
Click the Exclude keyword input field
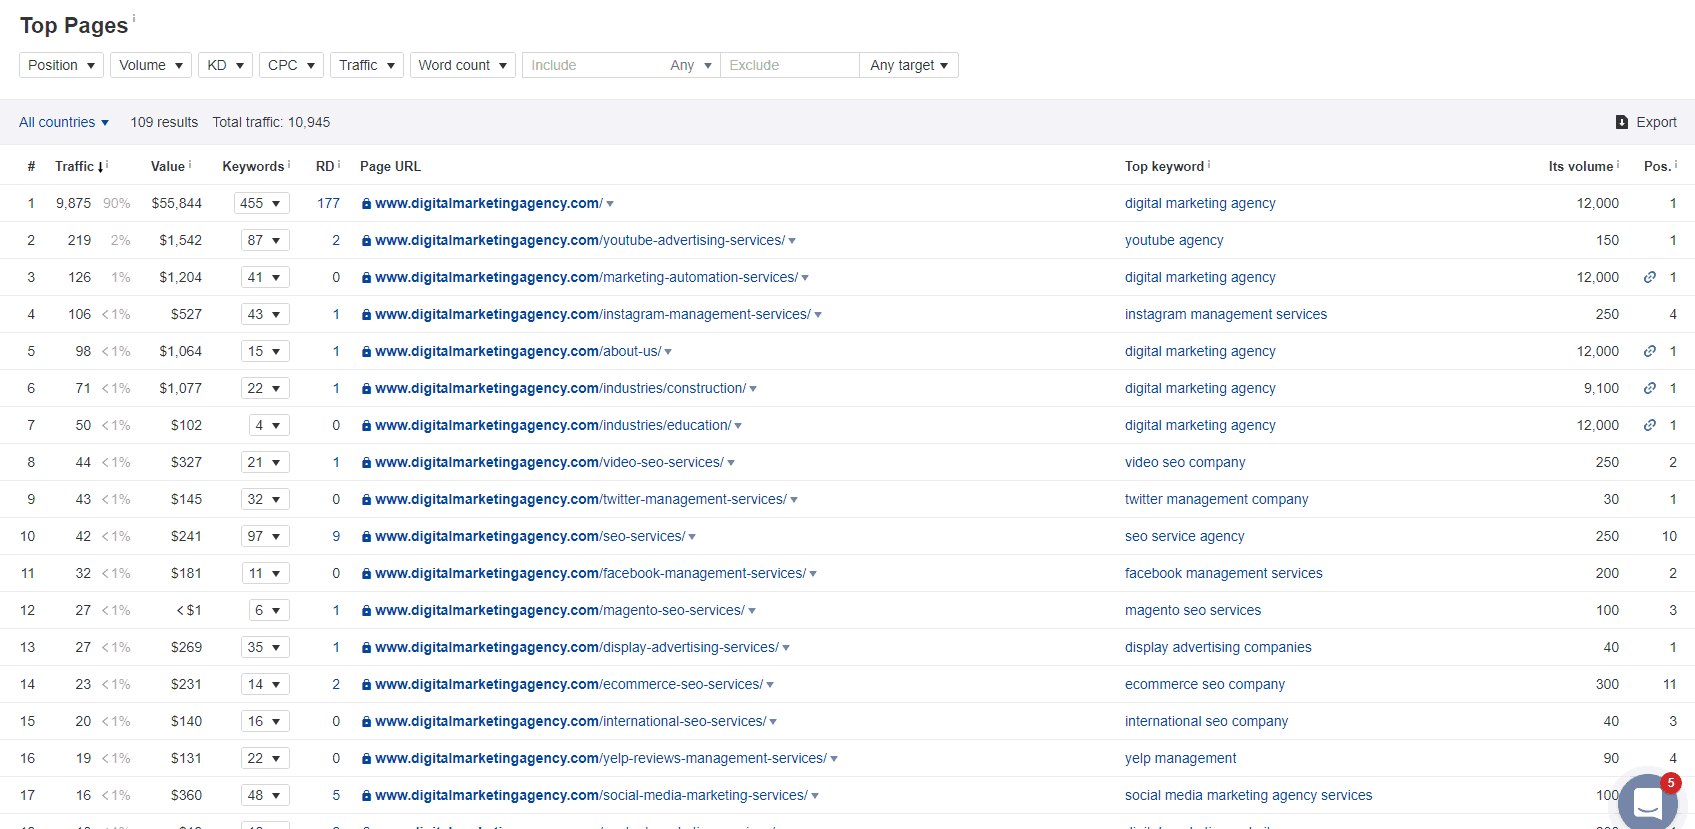tap(788, 65)
